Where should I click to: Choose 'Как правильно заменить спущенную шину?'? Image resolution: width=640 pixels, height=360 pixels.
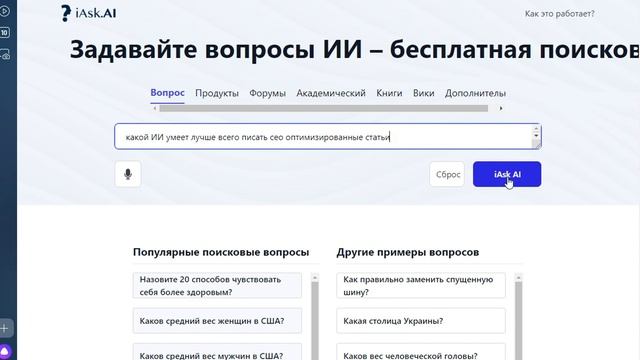coord(421,286)
